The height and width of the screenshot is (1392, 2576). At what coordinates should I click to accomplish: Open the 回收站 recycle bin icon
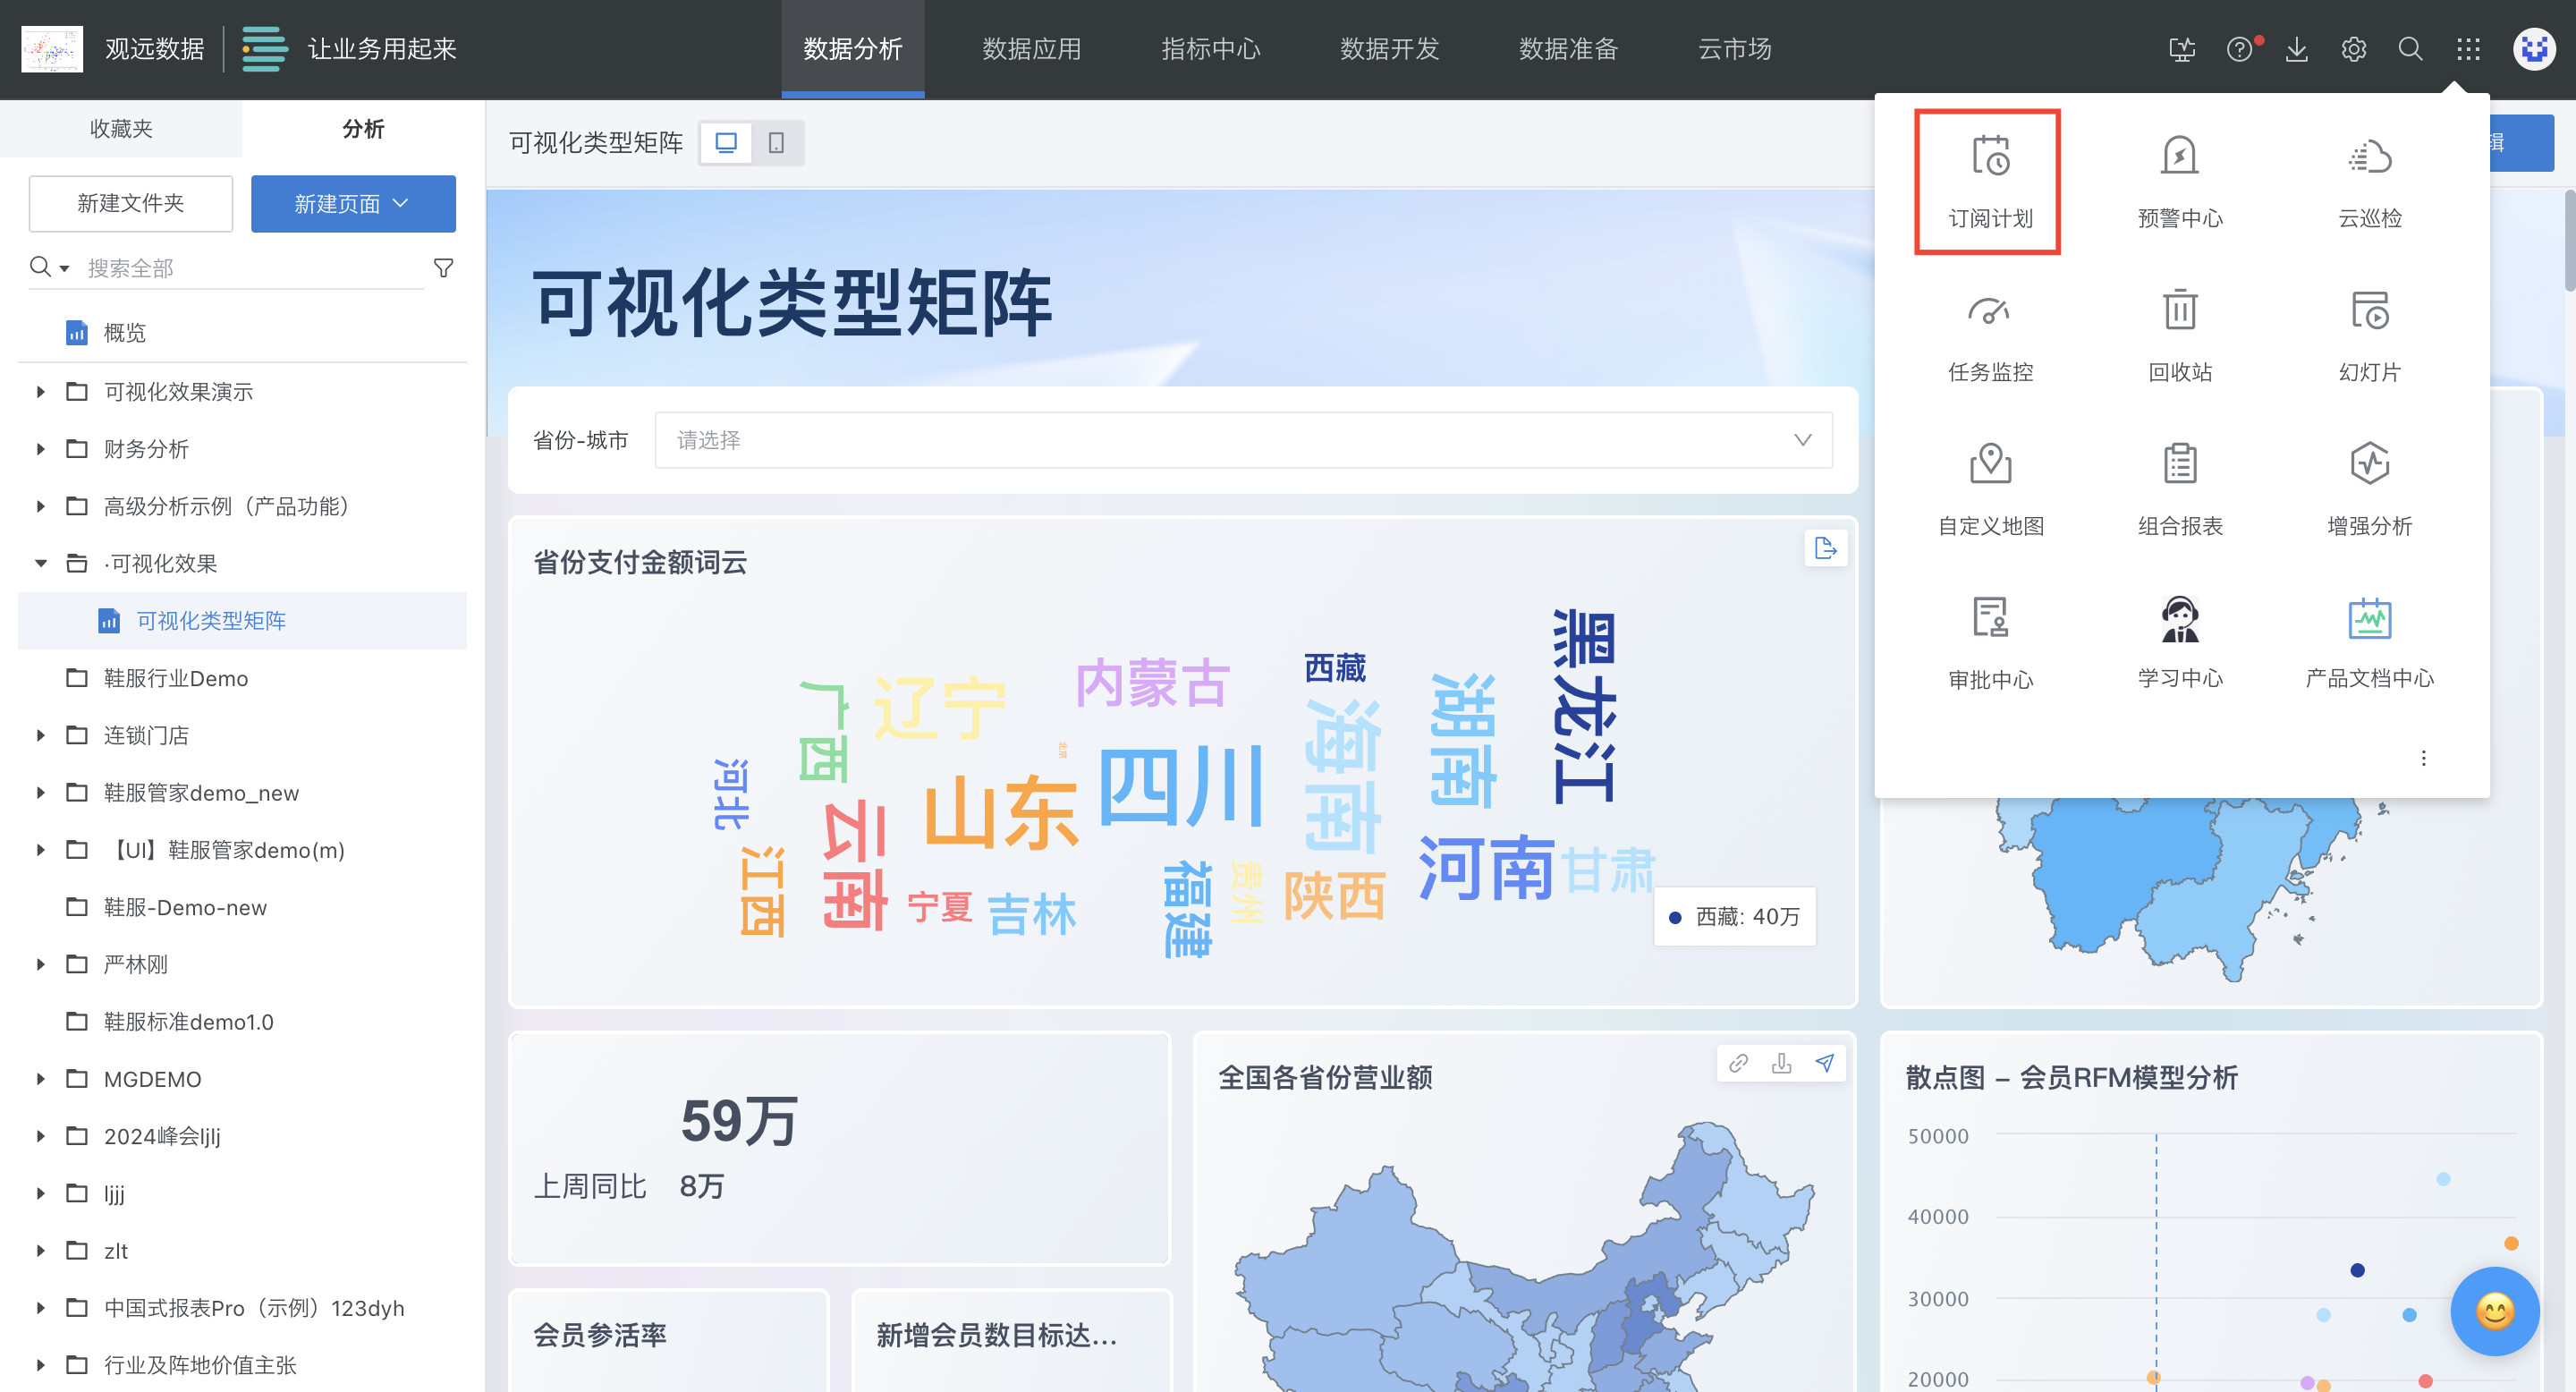pos(2179,312)
